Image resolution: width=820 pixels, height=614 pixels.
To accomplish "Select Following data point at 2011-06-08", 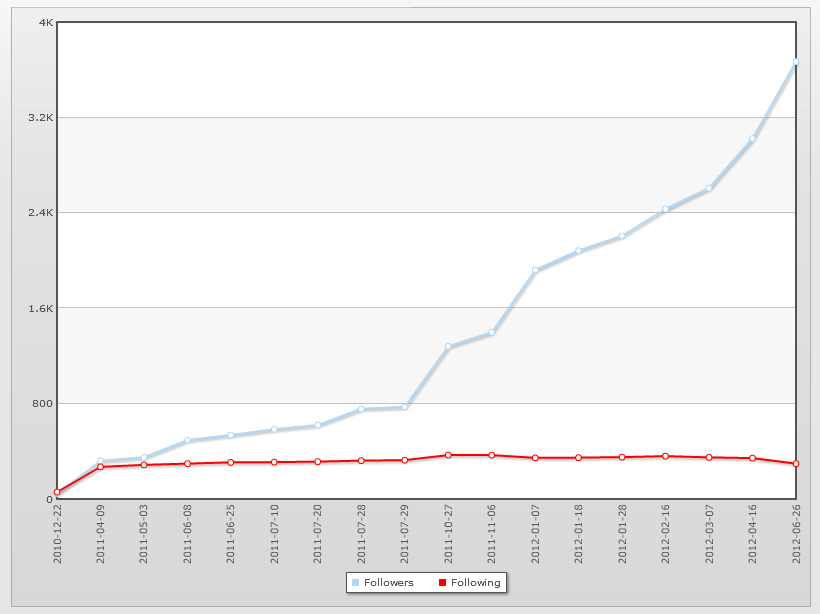I will click(187, 463).
